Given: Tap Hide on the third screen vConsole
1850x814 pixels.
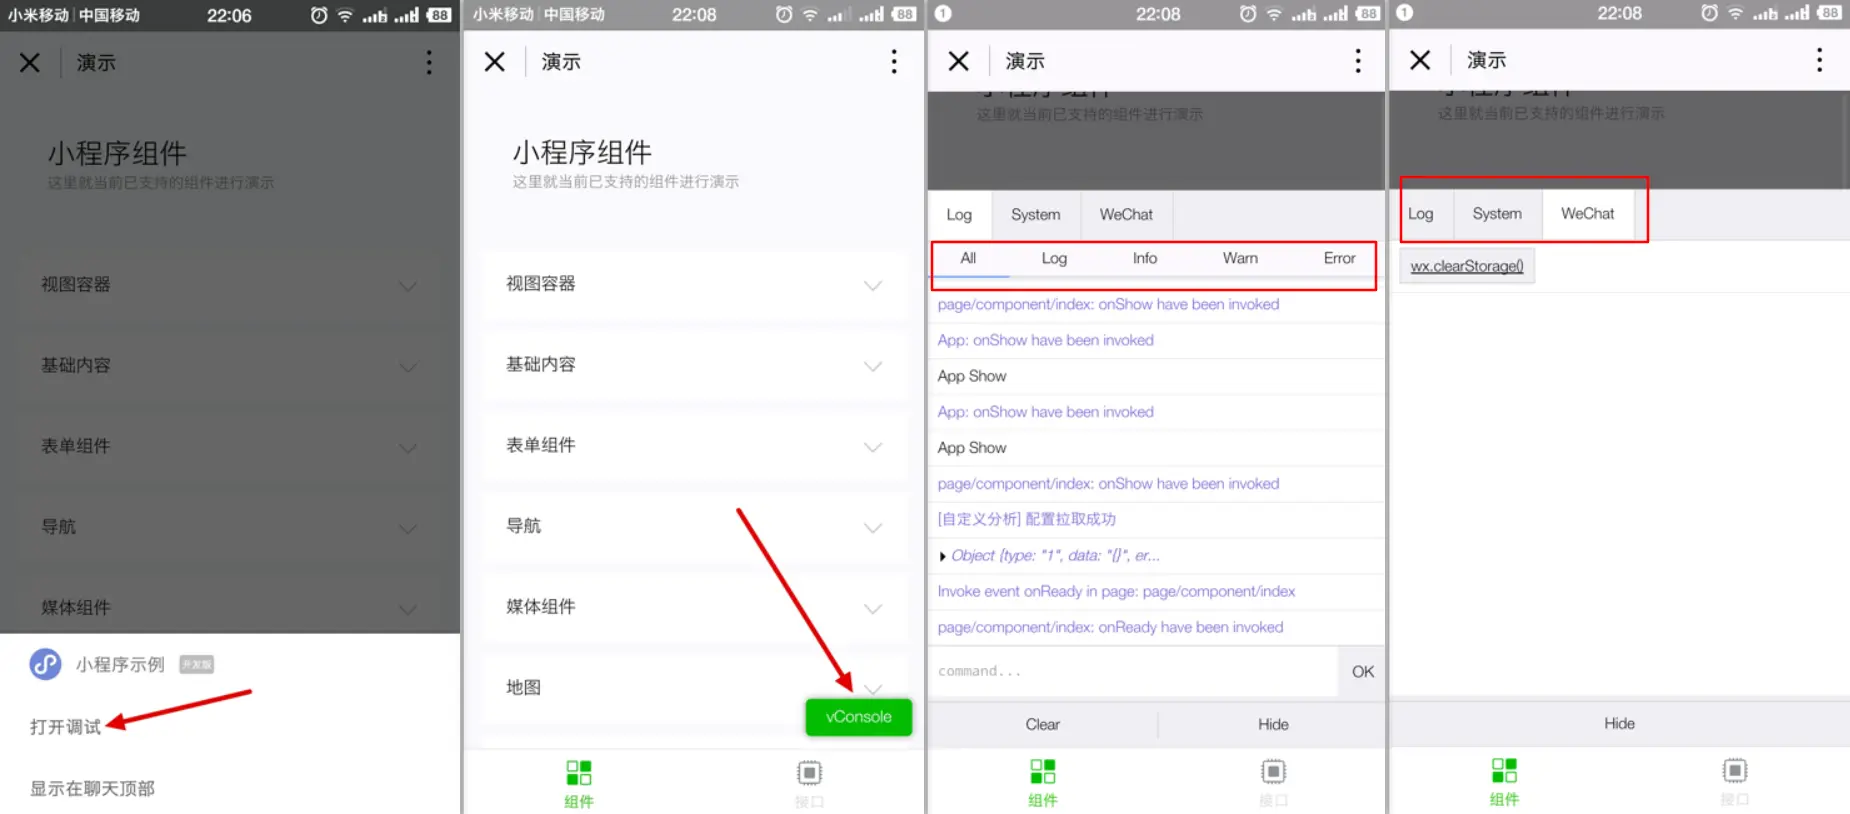Looking at the screenshot, I should [x=1272, y=725].
